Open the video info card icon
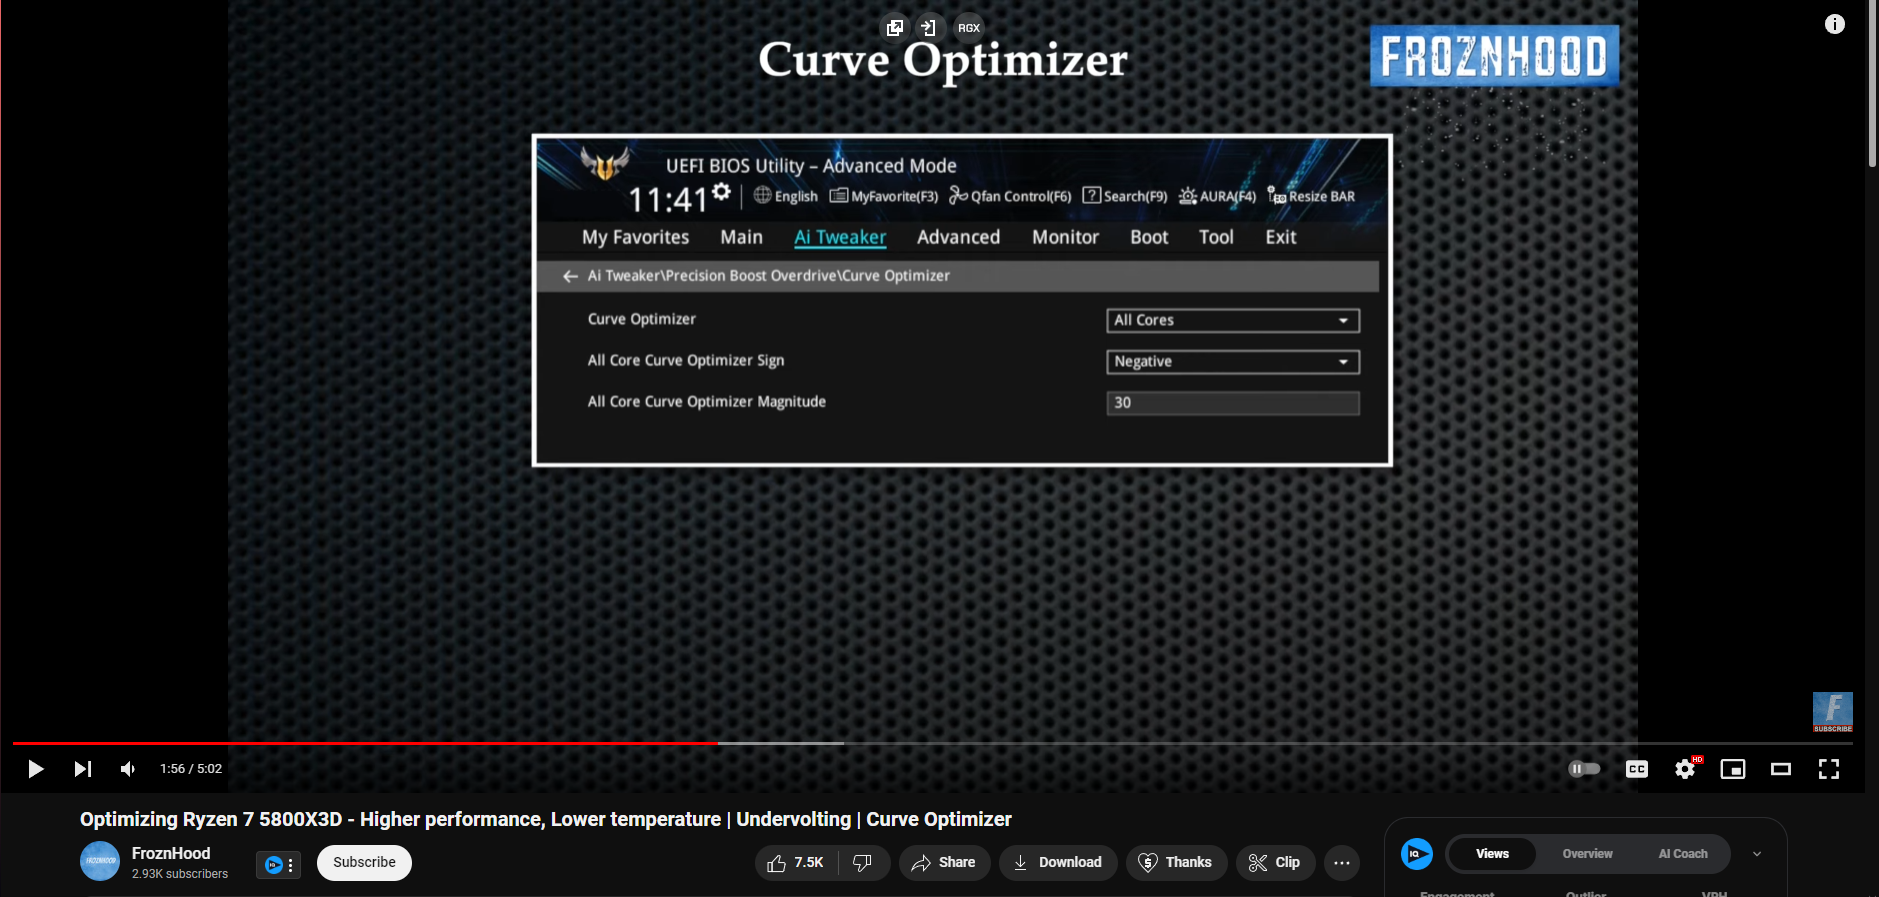 (1835, 24)
